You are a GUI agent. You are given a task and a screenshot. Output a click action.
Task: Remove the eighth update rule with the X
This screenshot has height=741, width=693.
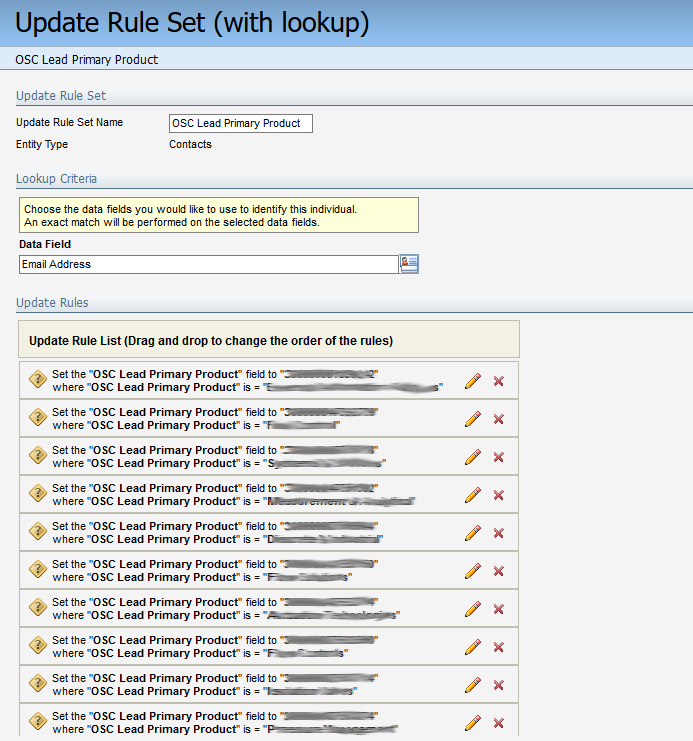[x=498, y=647]
